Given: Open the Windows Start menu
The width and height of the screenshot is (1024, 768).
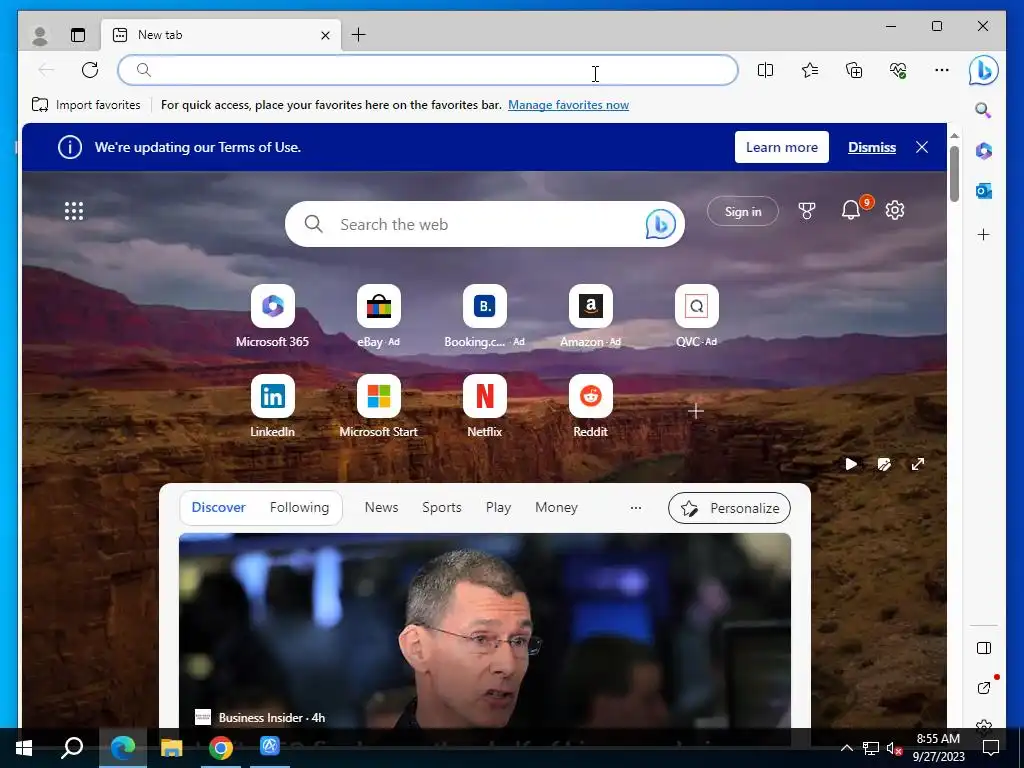Looking at the screenshot, I should tap(24, 748).
